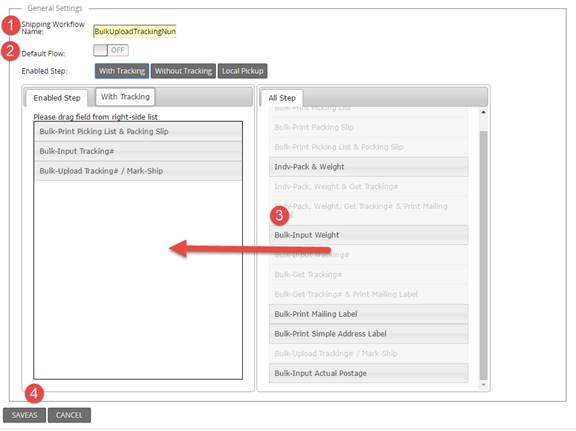
Task: Select the Local Pickup button
Action: pos(242,71)
